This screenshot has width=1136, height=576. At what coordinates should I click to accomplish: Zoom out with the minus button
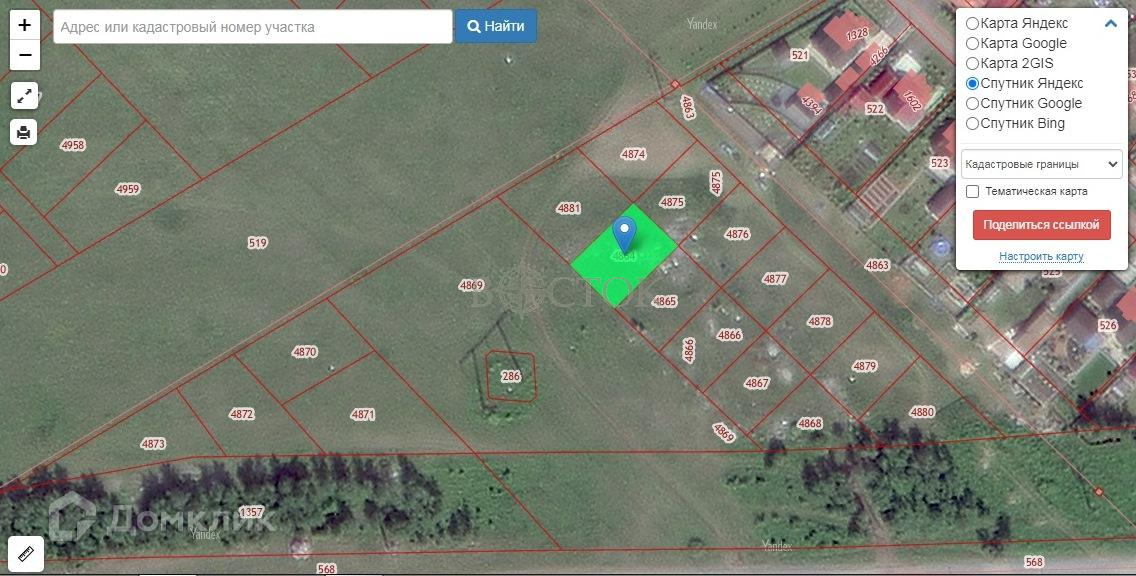25,55
